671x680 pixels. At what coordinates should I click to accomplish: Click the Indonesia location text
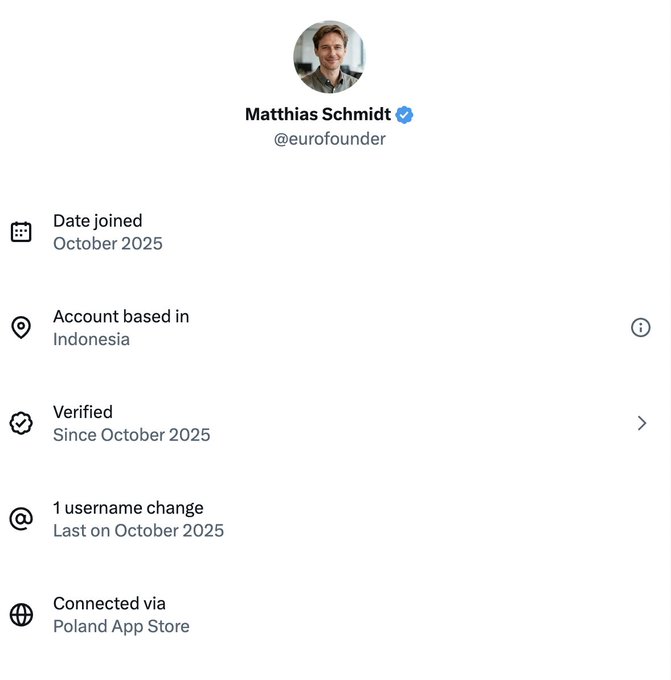(x=91, y=339)
